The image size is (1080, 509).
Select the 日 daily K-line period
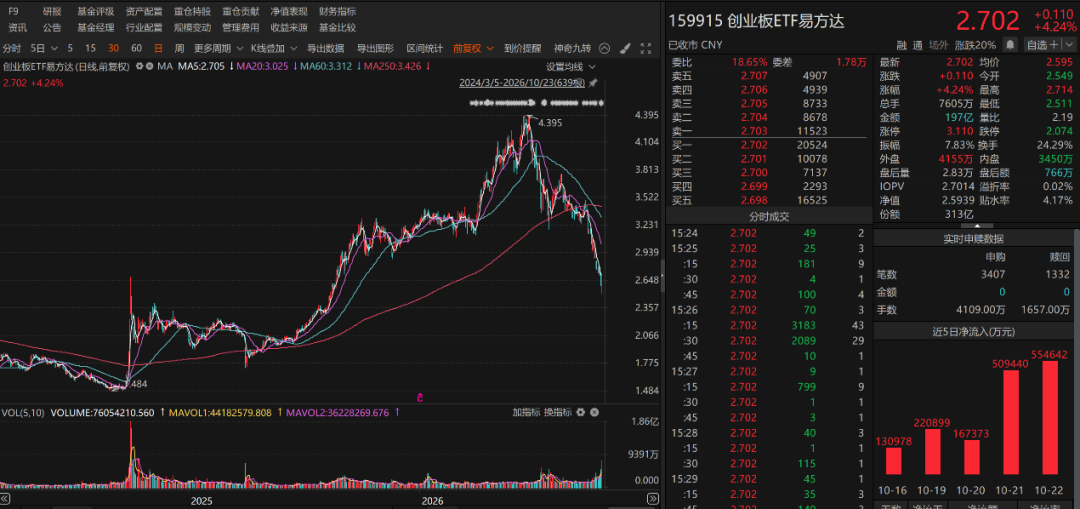(x=158, y=48)
